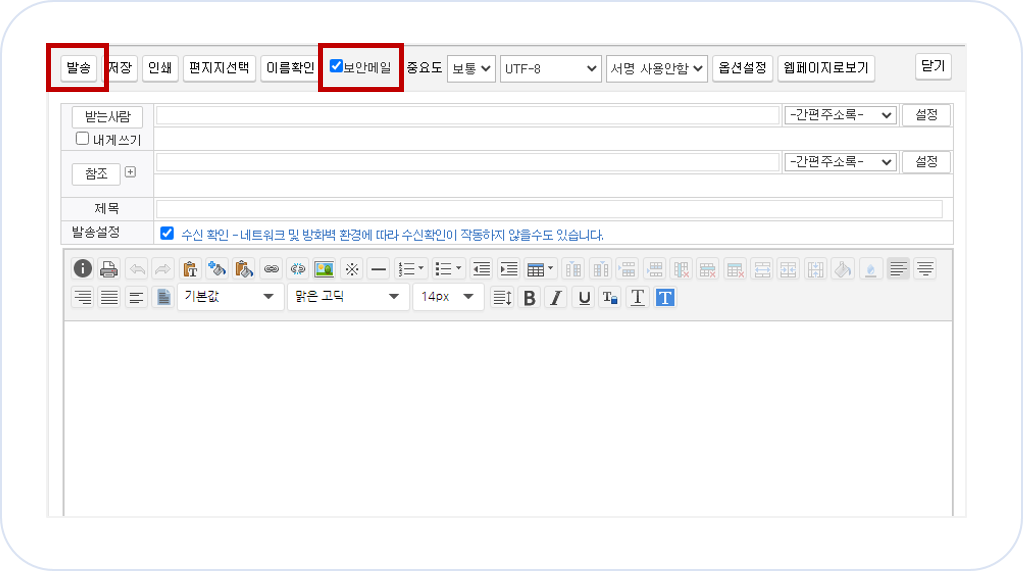Open the editor info icon
The image size is (1023, 571).
coord(83,269)
